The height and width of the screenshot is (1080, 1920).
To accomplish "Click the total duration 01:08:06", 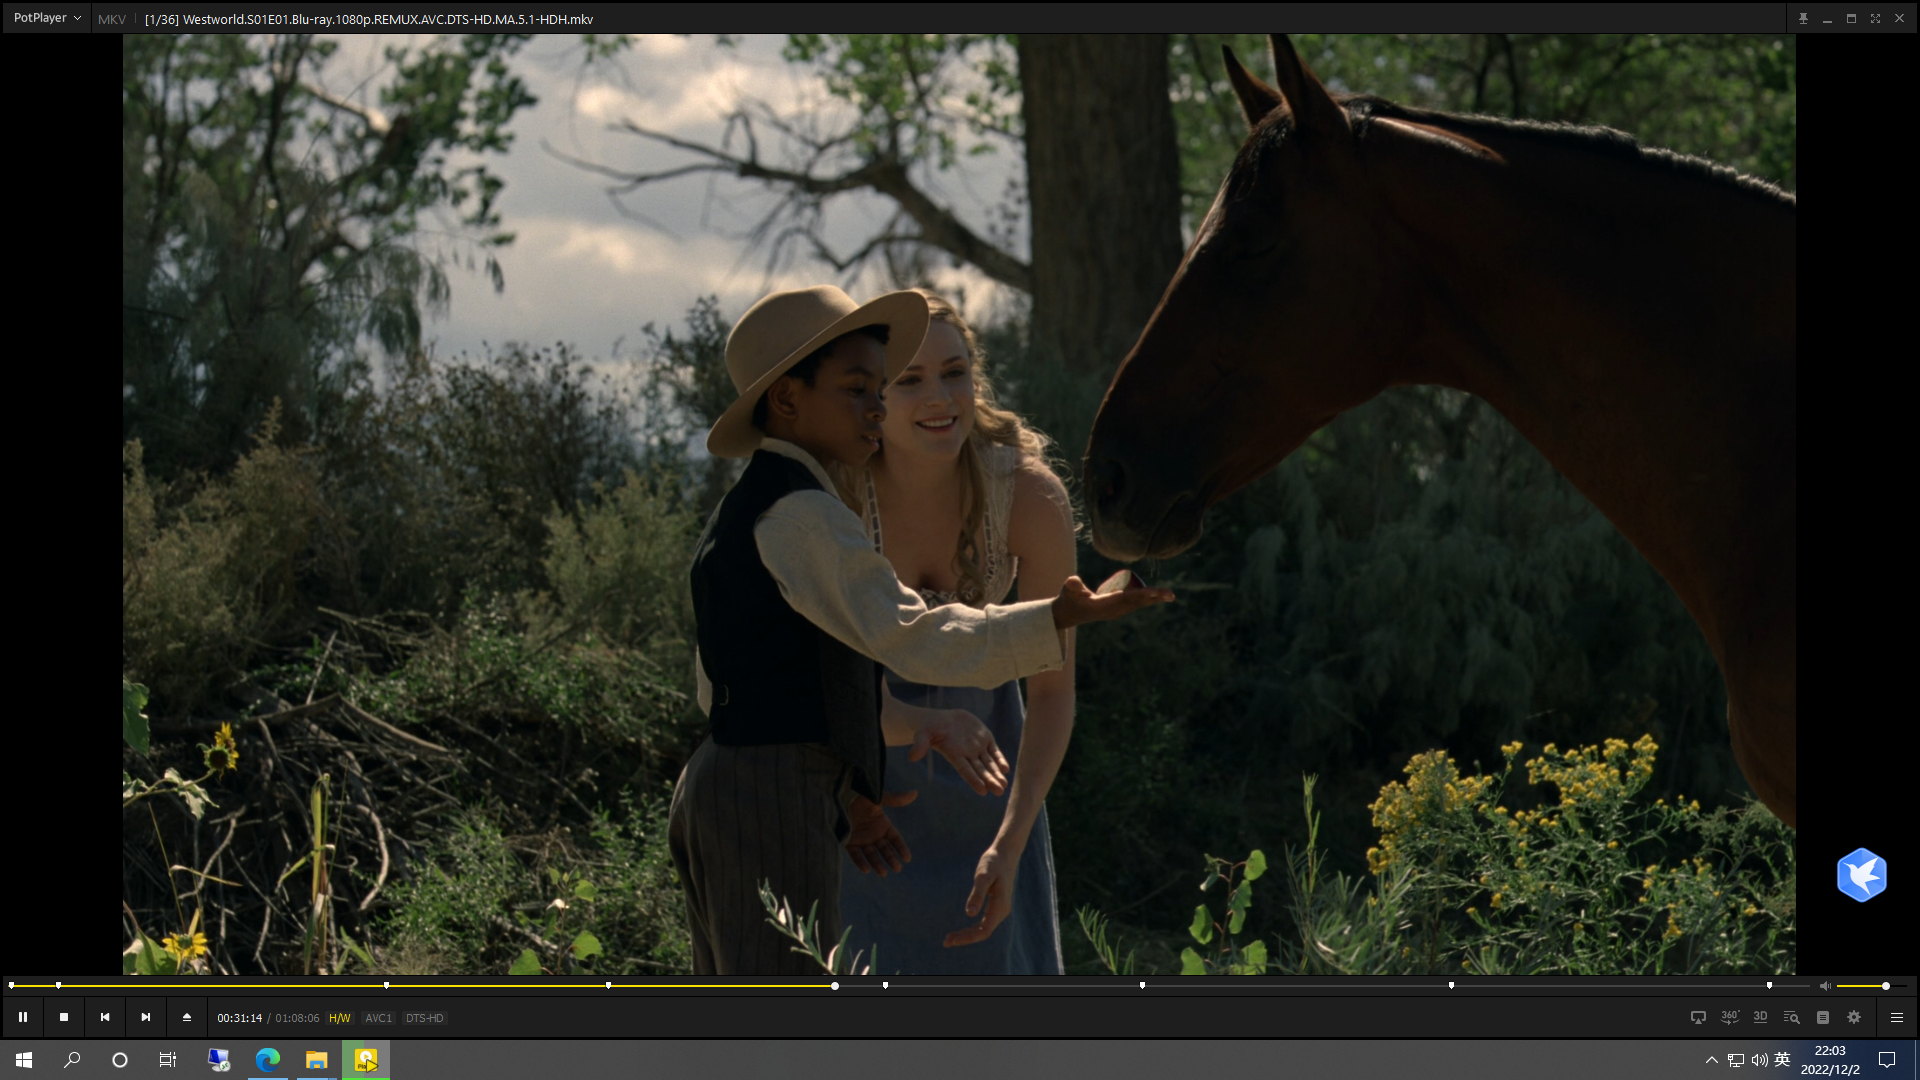I will coord(297,1018).
